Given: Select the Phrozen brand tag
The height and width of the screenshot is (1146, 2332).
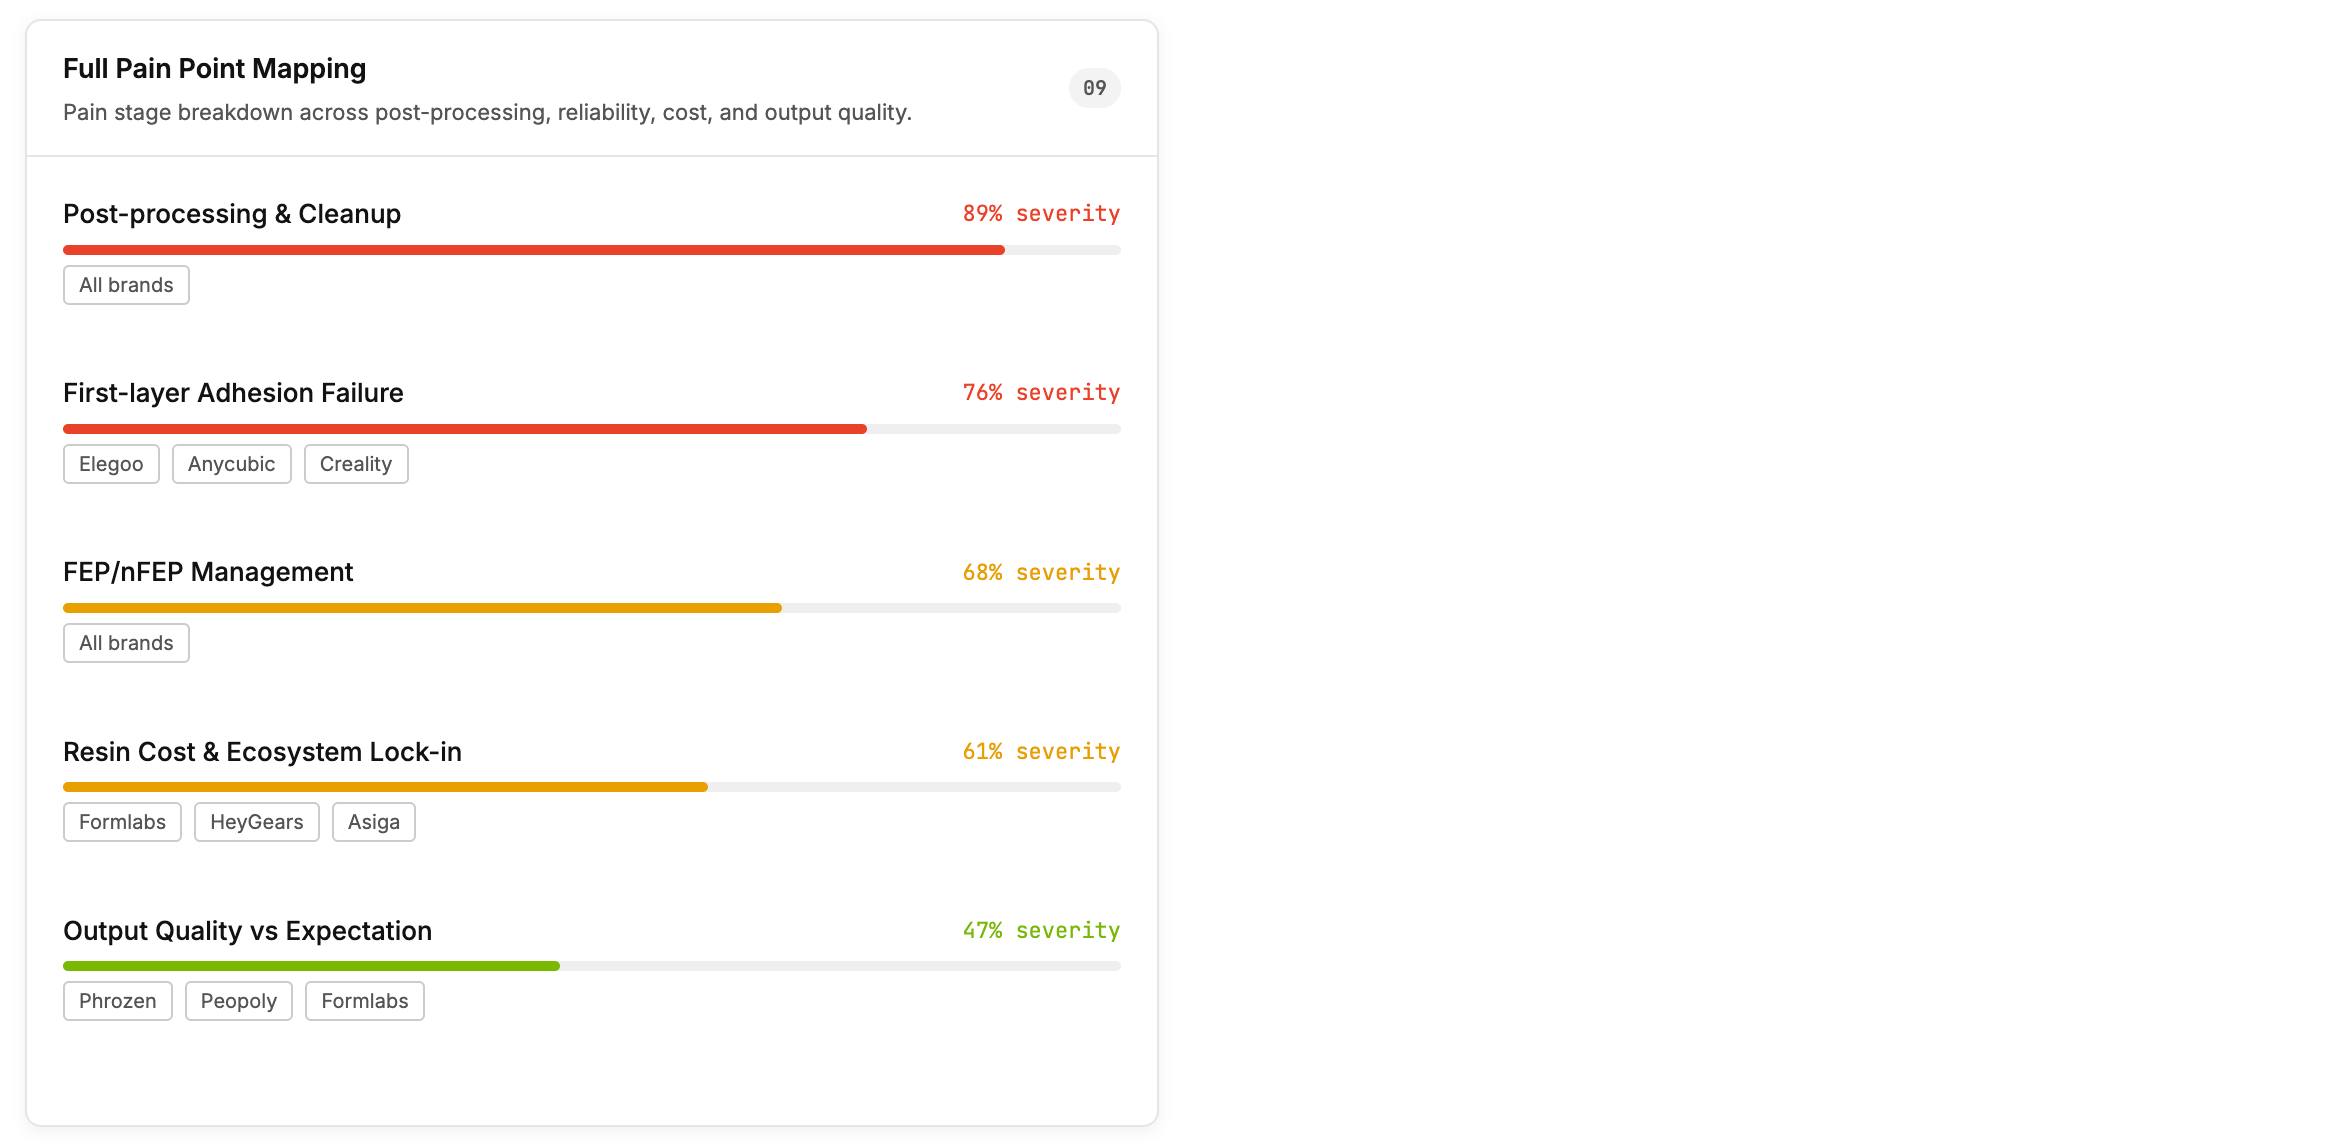Looking at the screenshot, I should click(x=117, y=1001).
